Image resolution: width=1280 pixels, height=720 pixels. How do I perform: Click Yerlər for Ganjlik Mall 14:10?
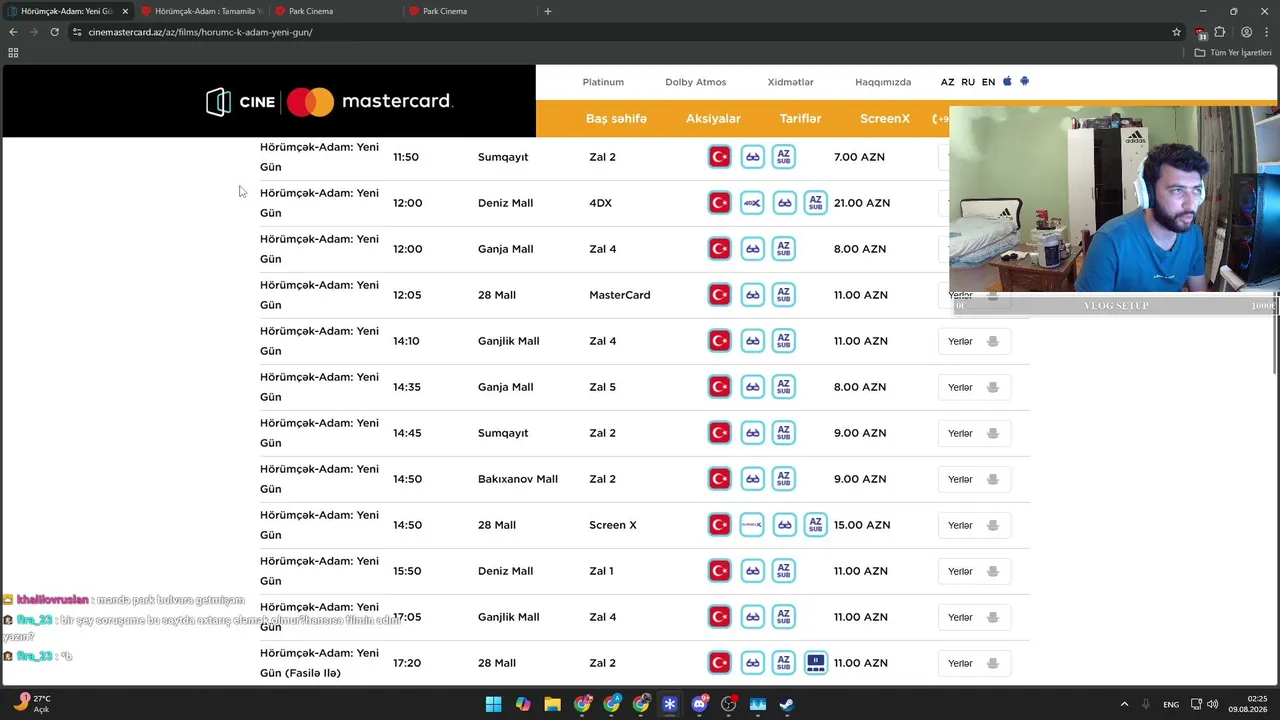(x=974, y=341)
